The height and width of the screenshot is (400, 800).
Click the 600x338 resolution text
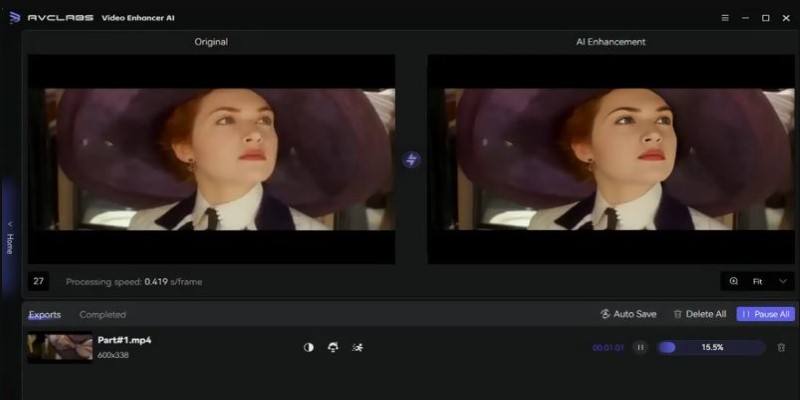pos(113,355)
